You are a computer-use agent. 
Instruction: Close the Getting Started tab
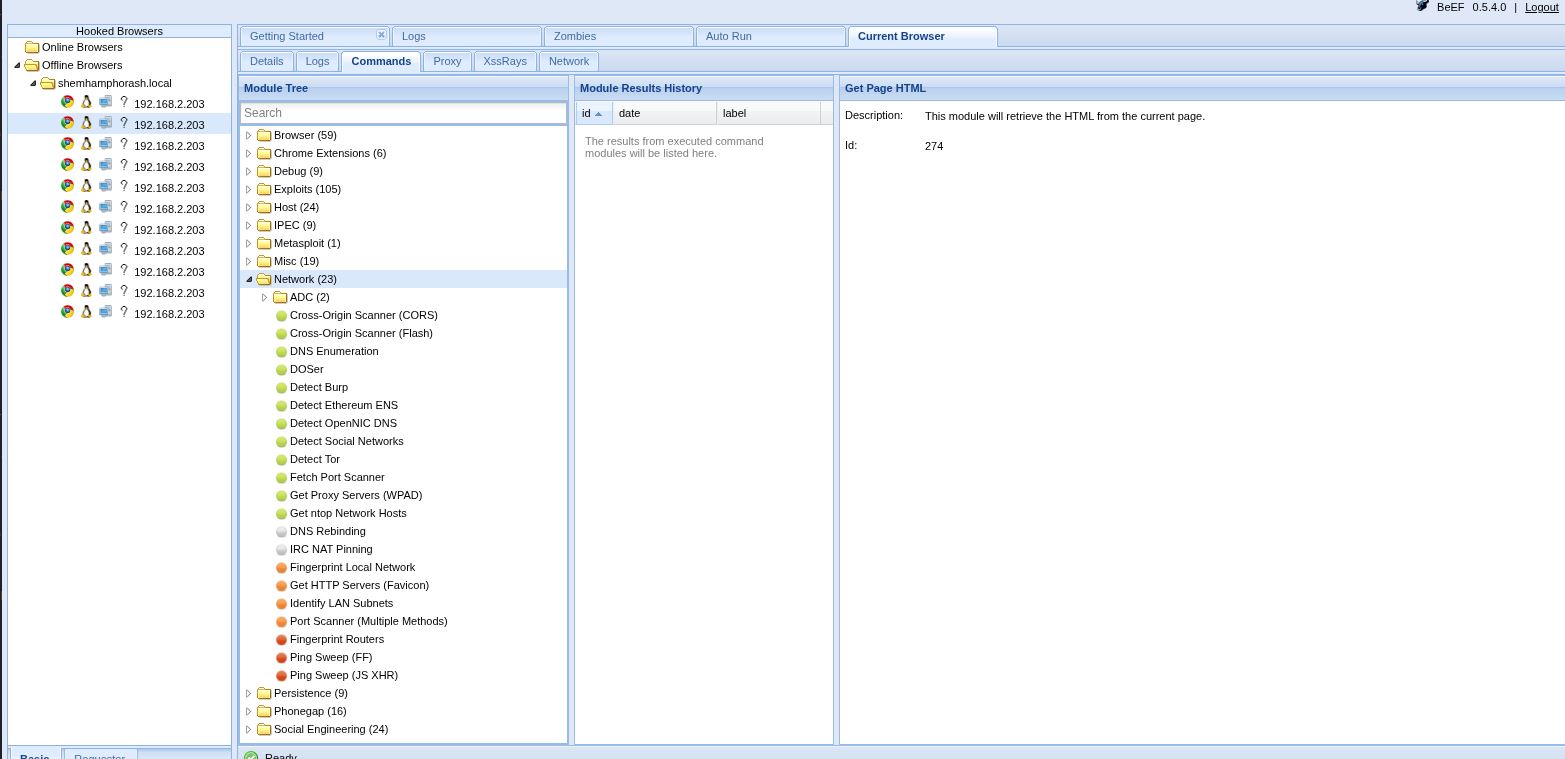381,35
